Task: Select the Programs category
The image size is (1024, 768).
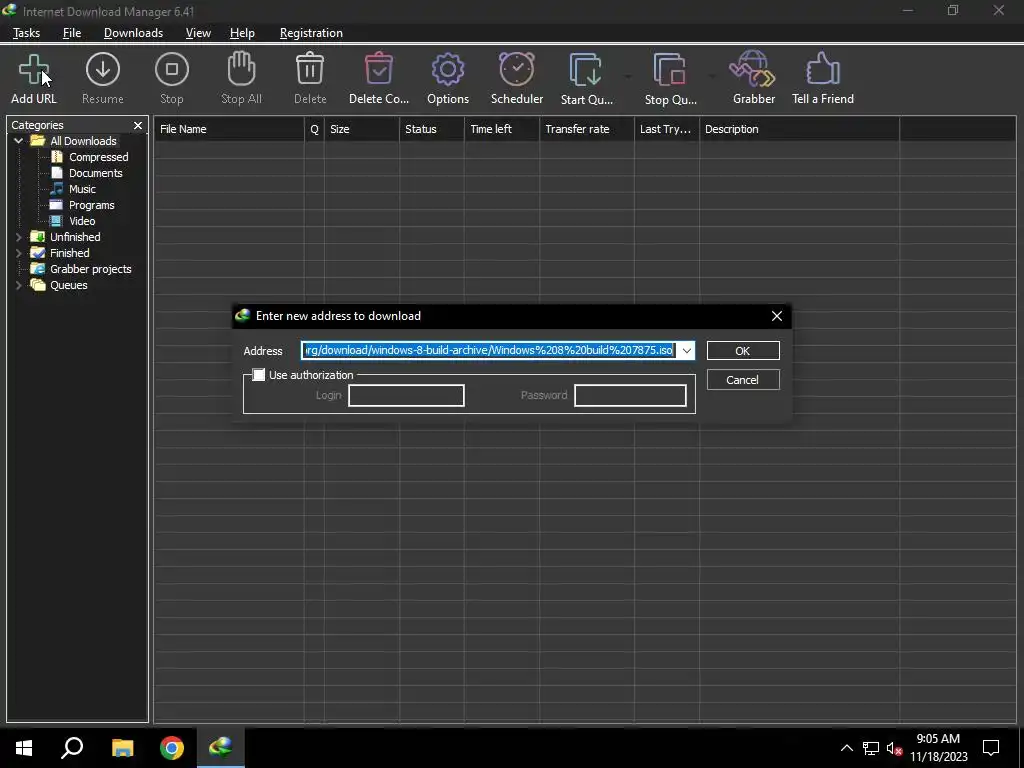Action: point(91,205)
